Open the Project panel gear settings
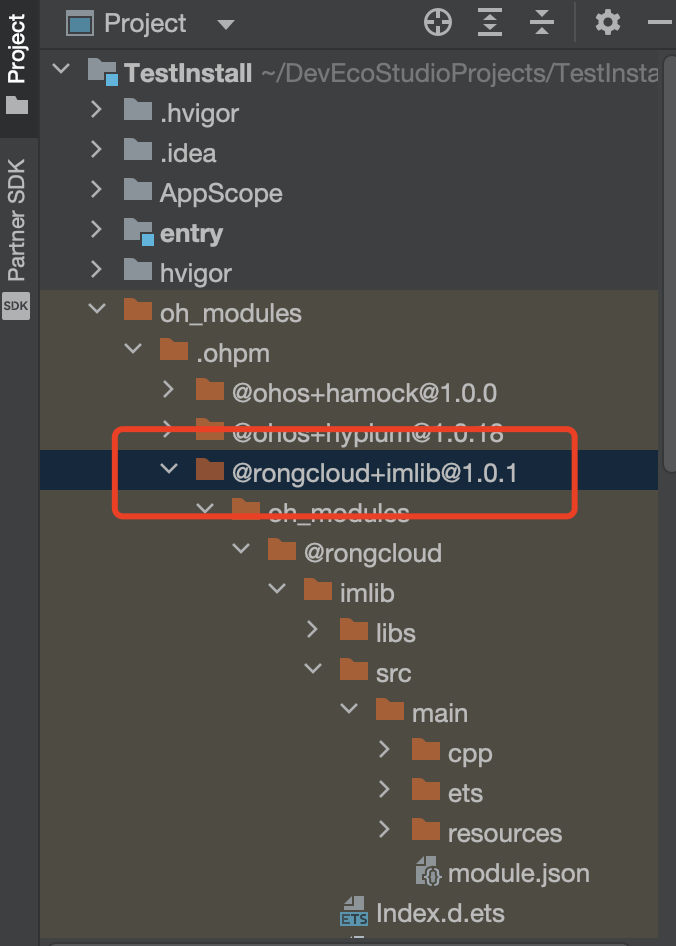This screenshot has width=676, height=946. 607,23
